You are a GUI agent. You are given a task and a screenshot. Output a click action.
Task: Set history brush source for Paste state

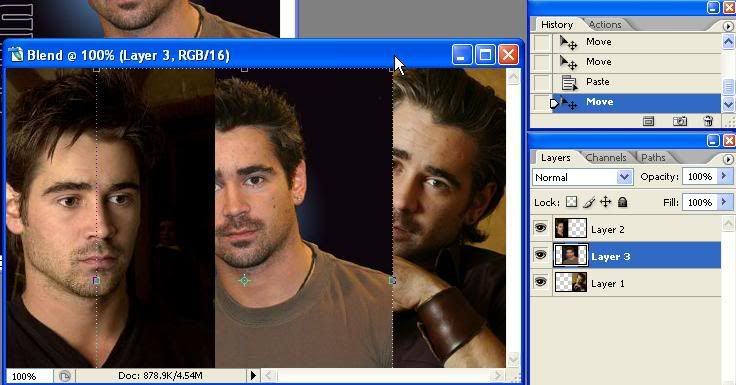click(x=542, y=82)
